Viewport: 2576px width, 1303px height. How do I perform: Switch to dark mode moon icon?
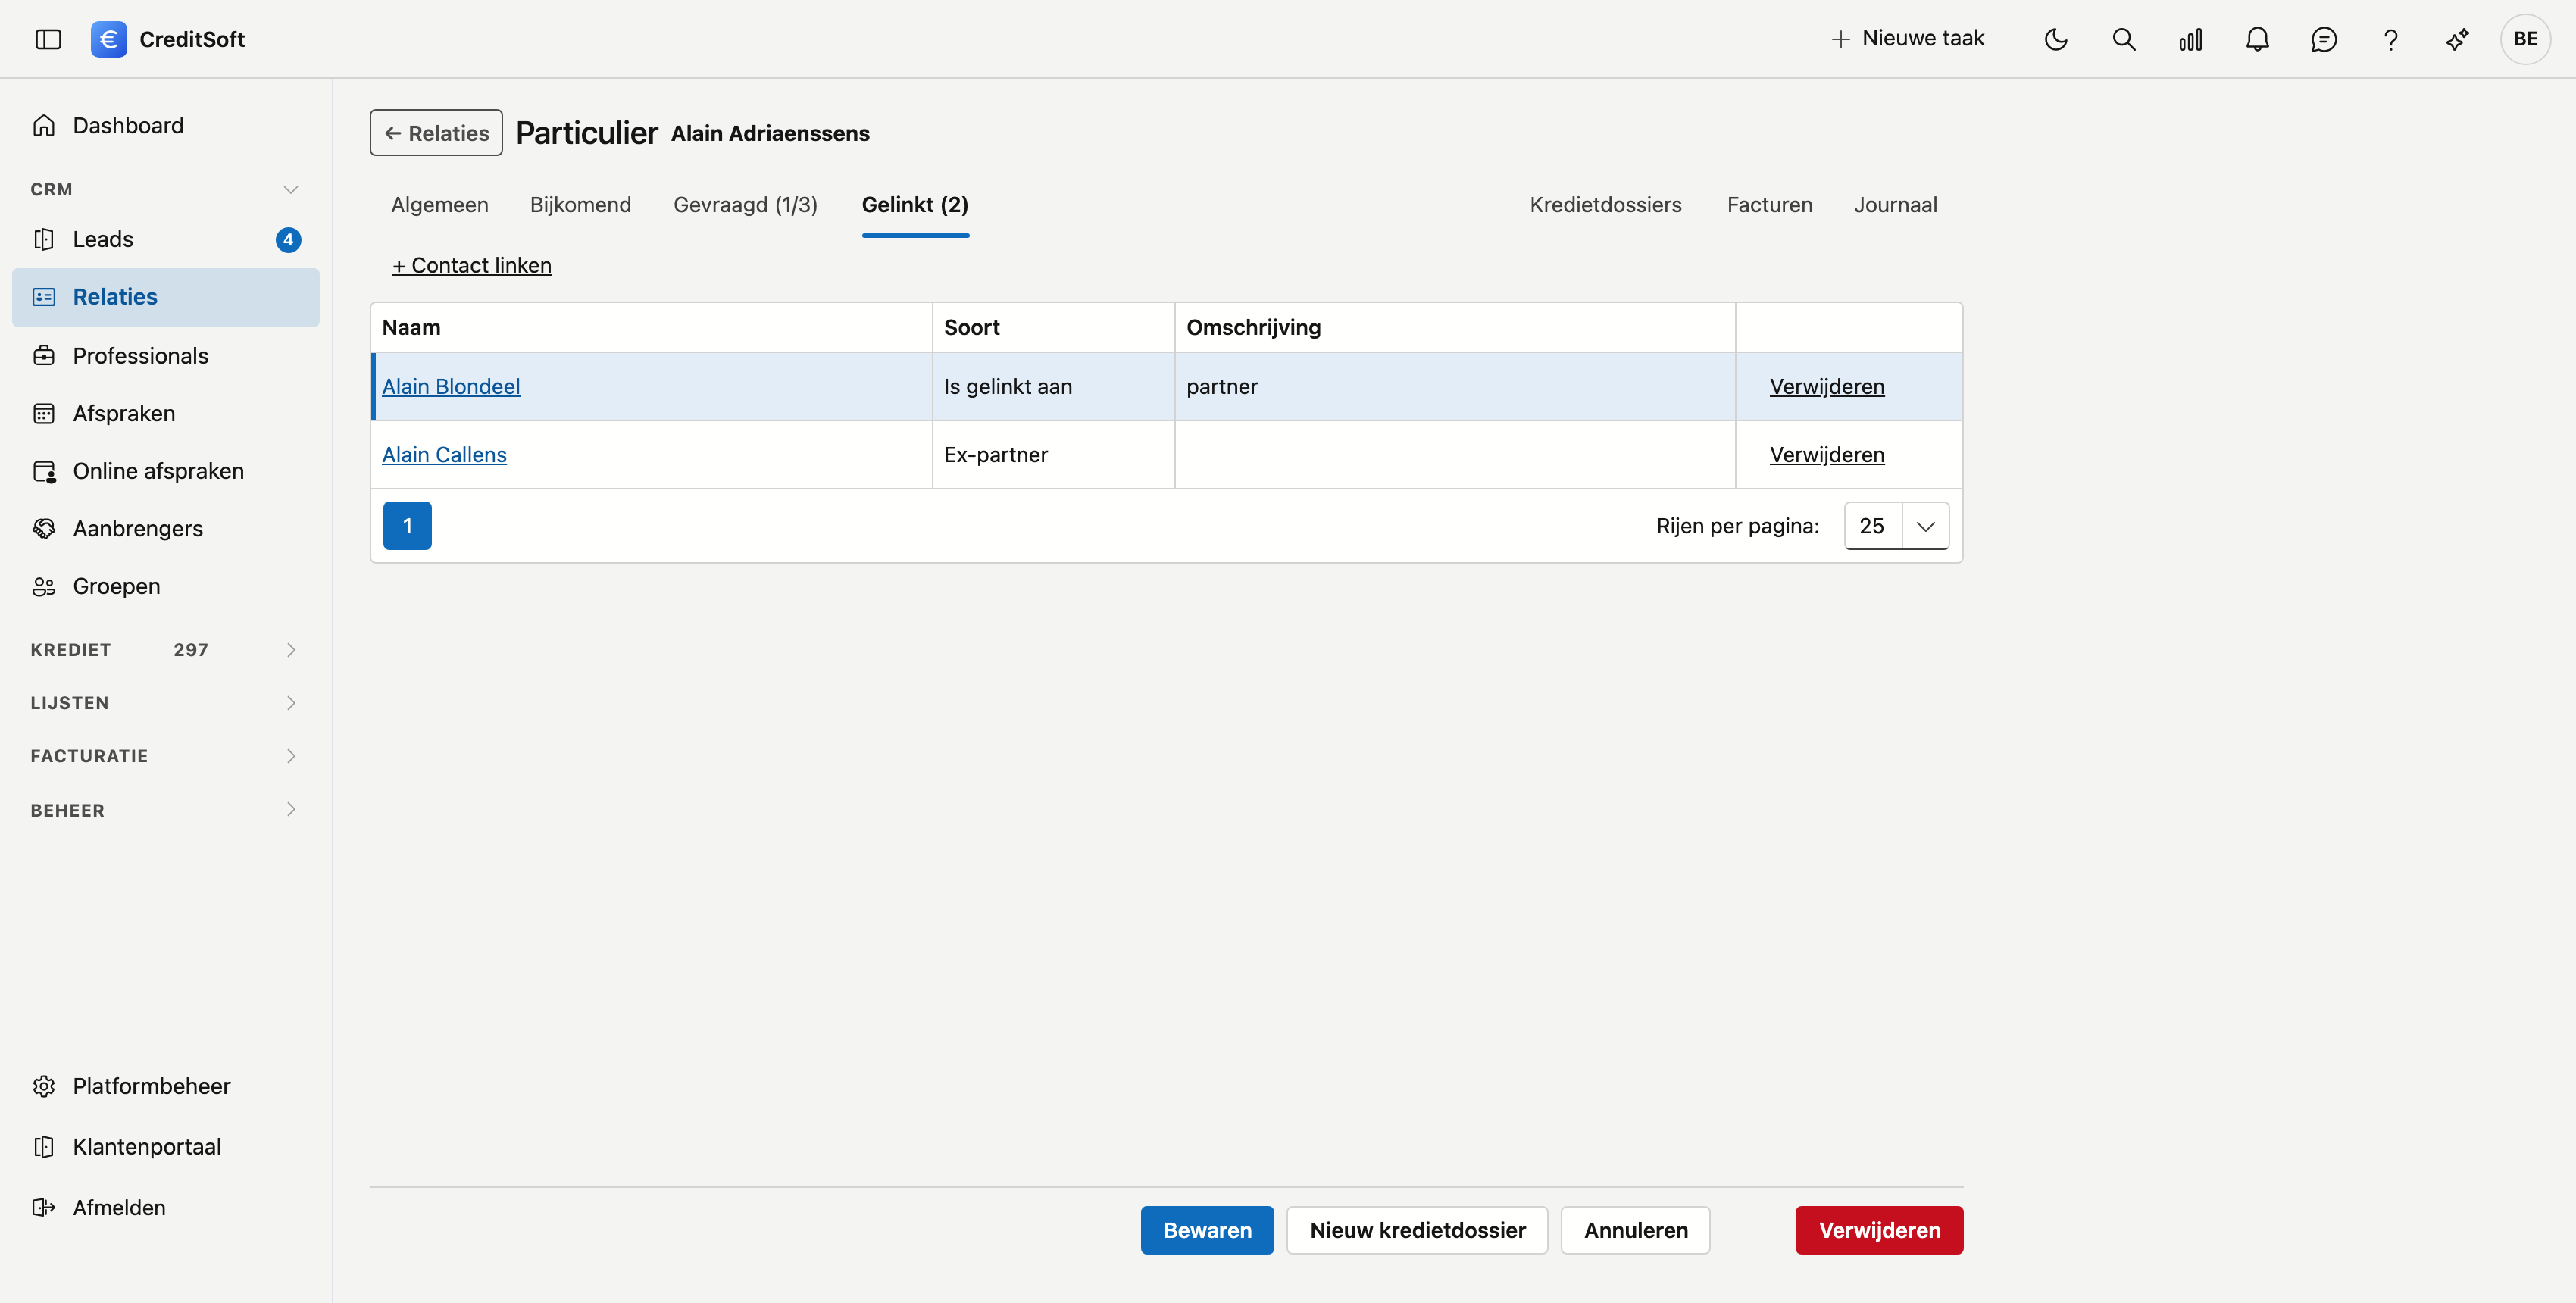[x=2056, y=39]
